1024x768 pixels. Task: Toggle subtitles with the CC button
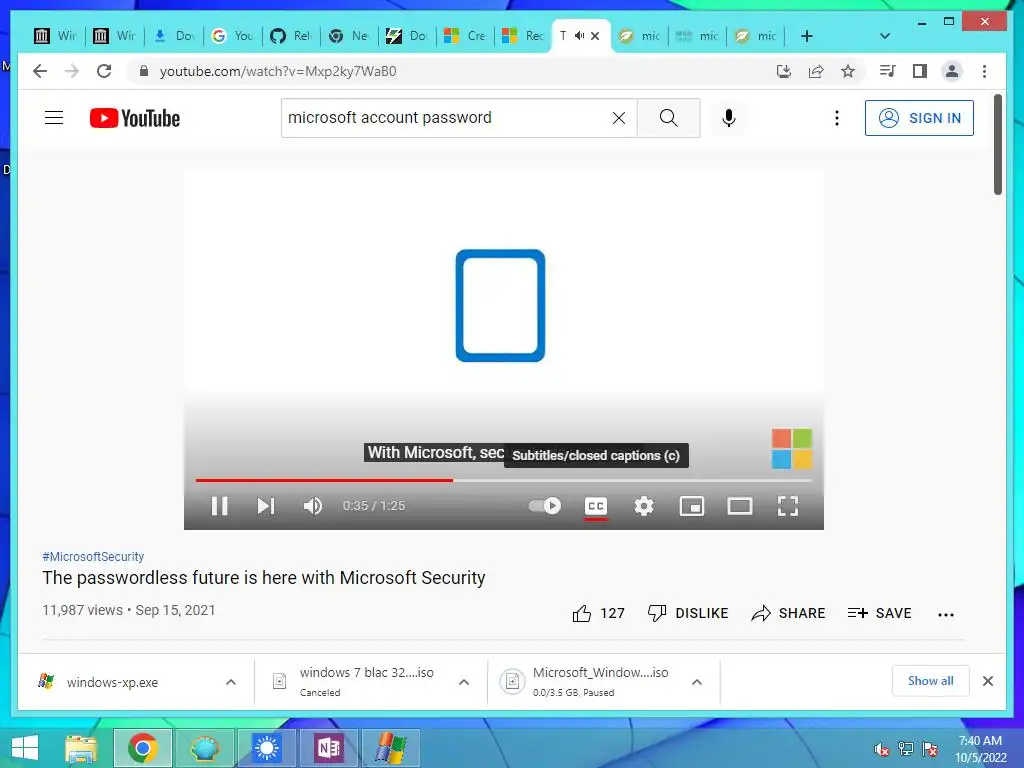tap(596, 506)
